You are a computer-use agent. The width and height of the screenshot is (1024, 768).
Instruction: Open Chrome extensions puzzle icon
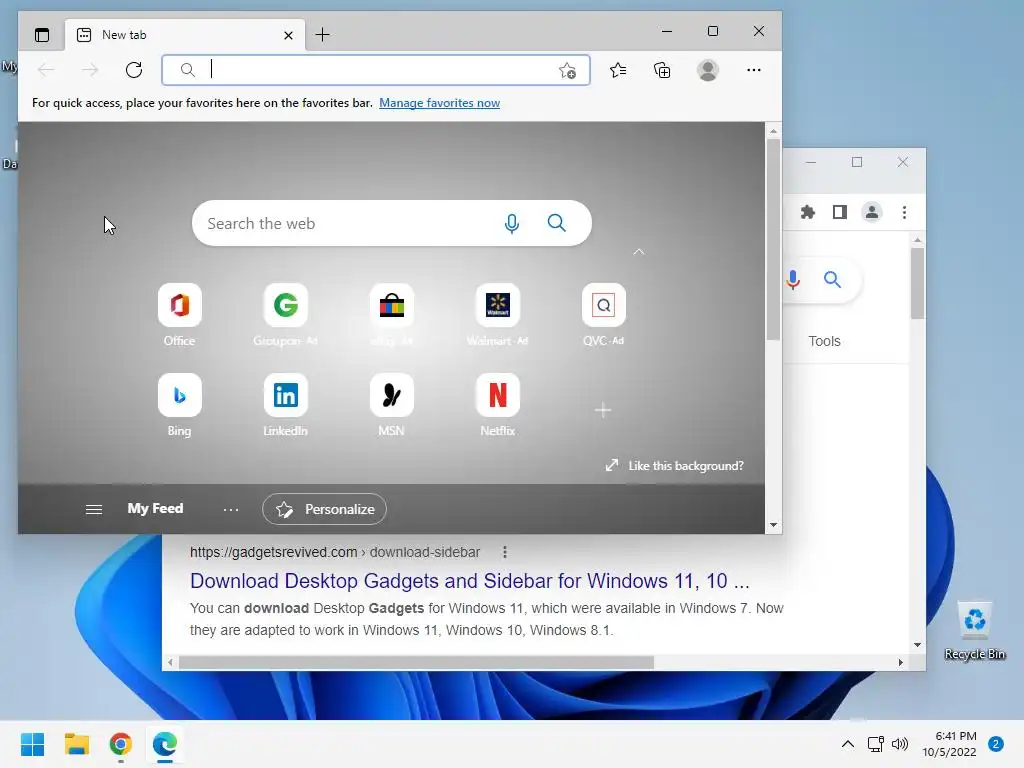[808, 212]
